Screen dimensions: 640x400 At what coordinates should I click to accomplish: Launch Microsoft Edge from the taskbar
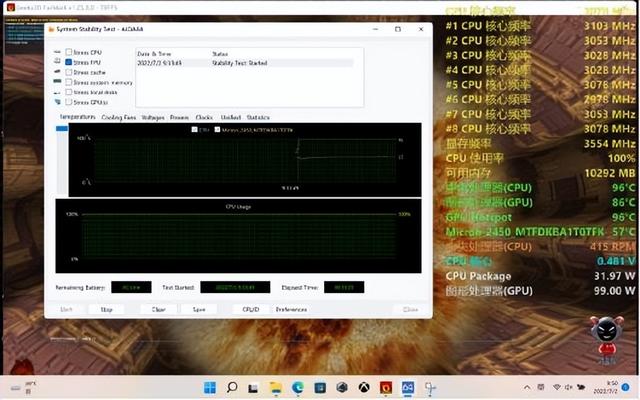point(298,387)
